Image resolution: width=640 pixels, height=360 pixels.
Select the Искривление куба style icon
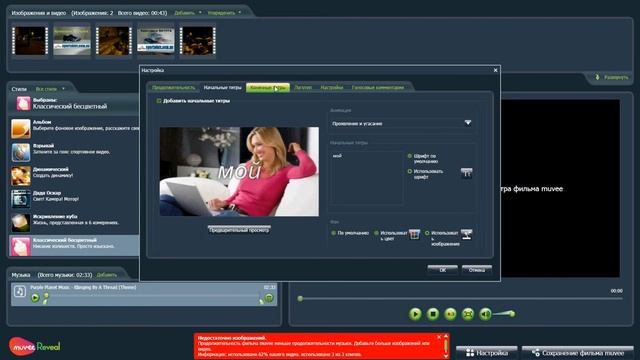(21, 223)
